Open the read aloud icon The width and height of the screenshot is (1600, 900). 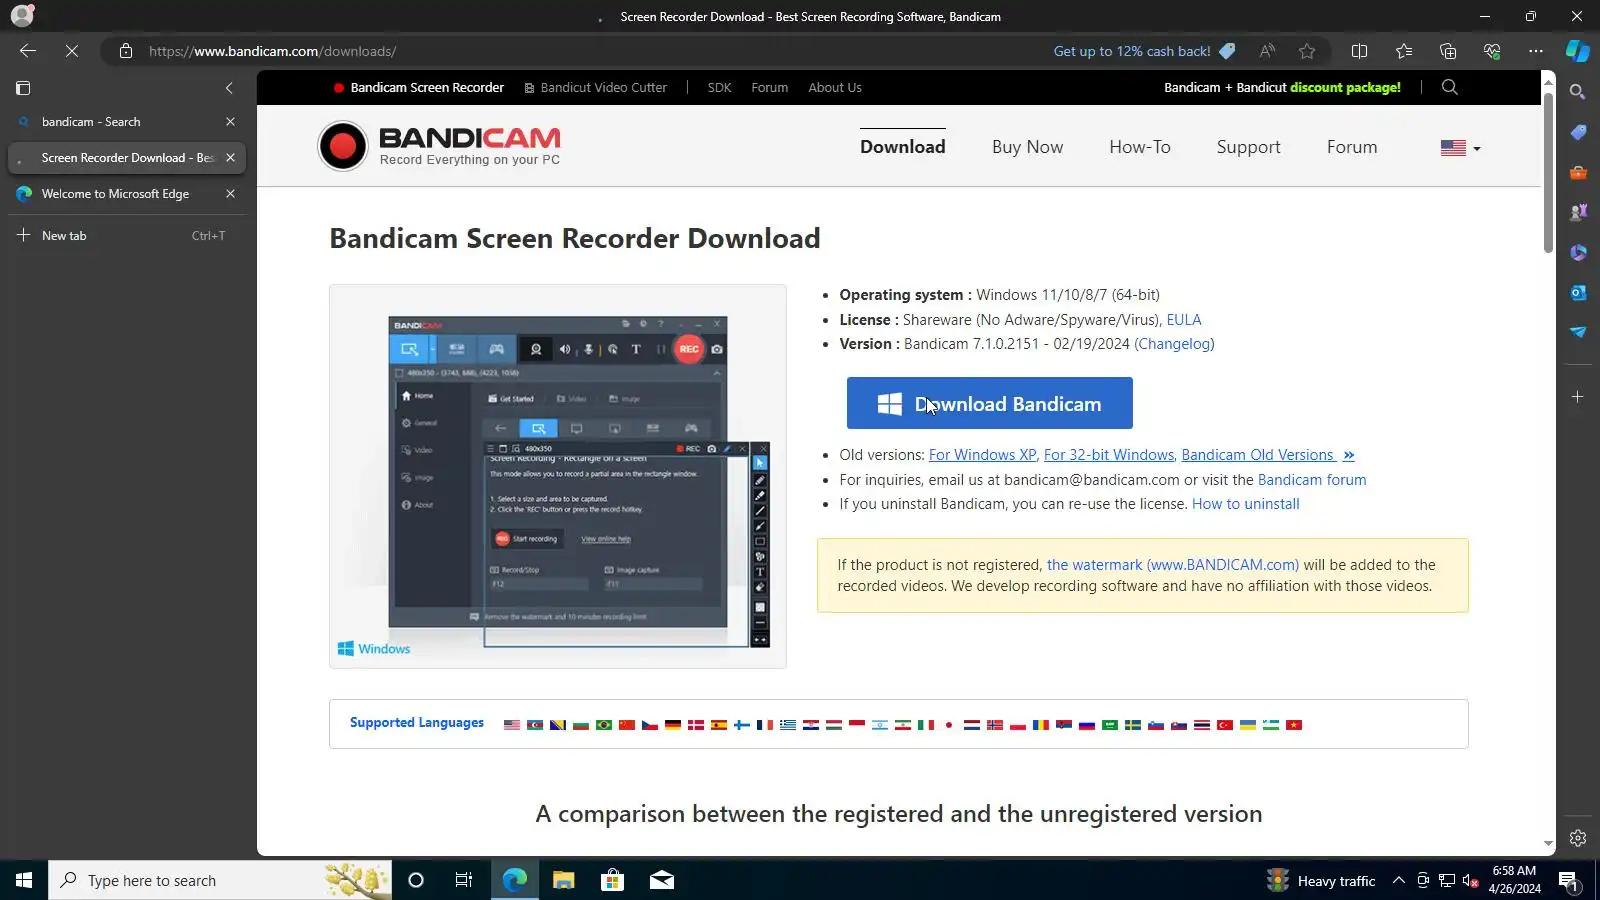click(x=1267, y=51)
